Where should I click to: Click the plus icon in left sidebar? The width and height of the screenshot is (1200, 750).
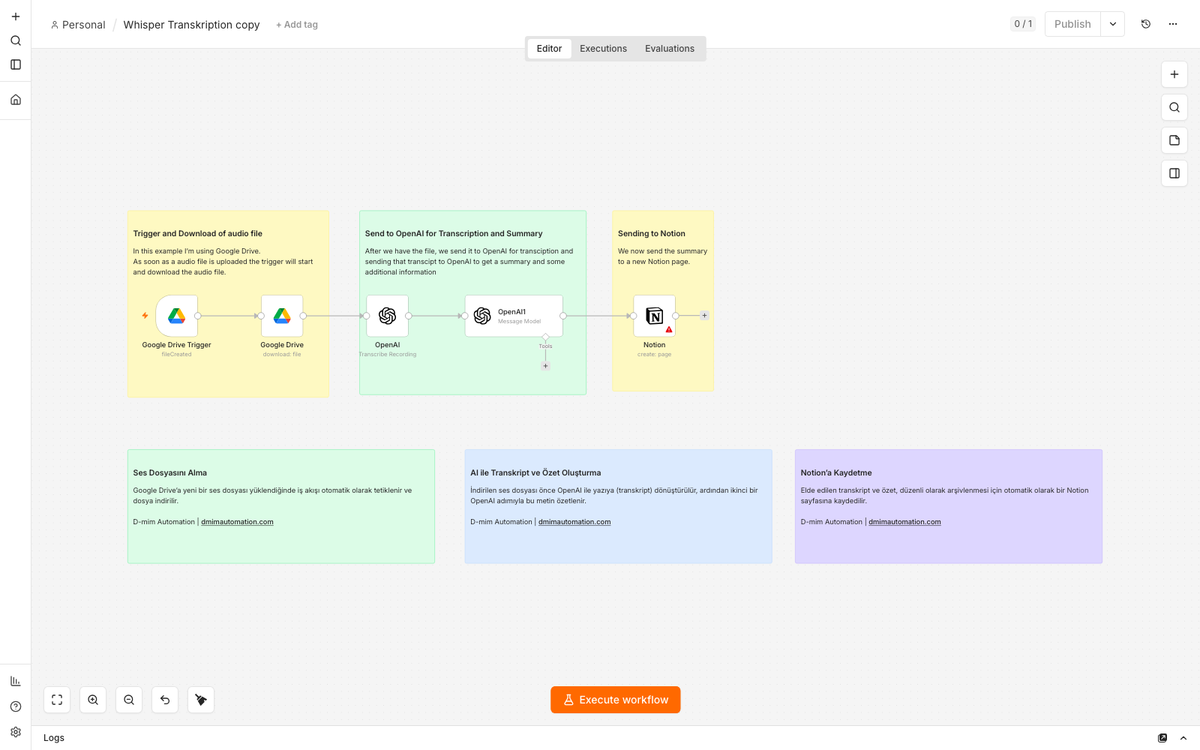[15, 16]
